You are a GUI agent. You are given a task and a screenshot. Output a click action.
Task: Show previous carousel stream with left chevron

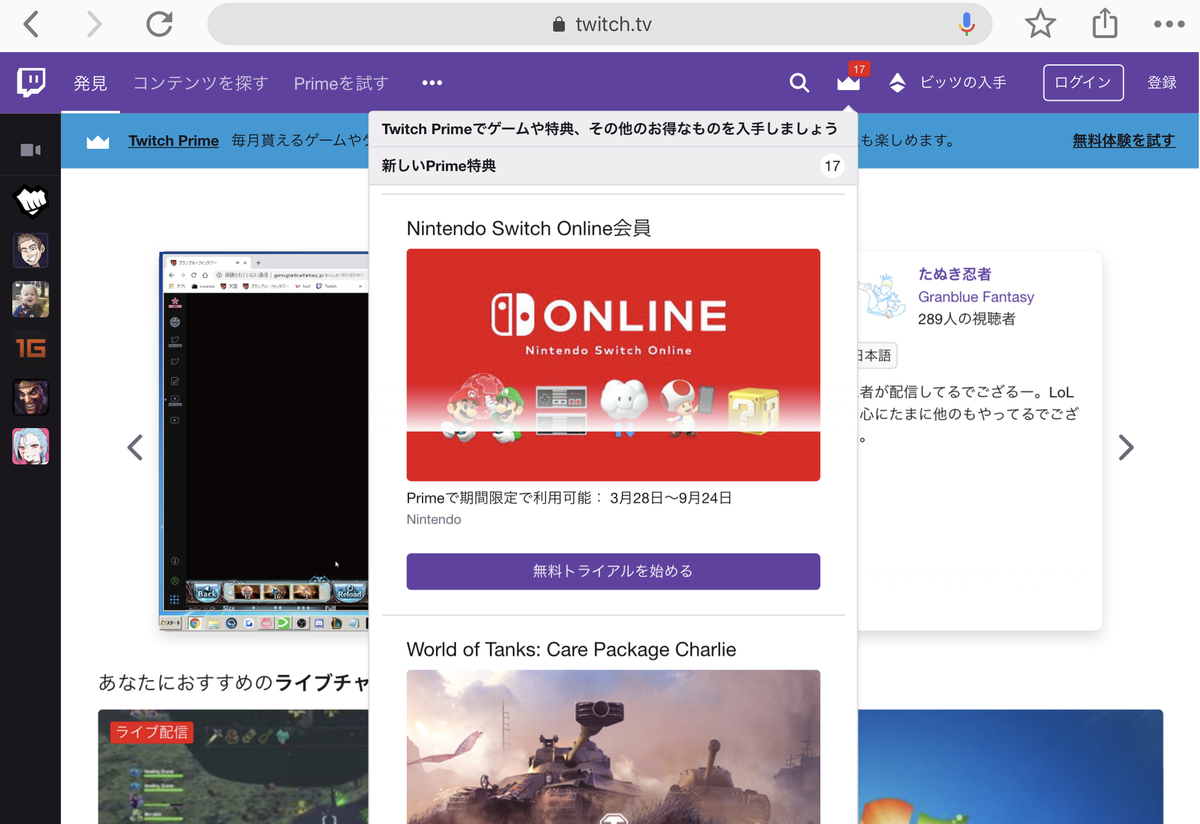click(x=135, y=447)
